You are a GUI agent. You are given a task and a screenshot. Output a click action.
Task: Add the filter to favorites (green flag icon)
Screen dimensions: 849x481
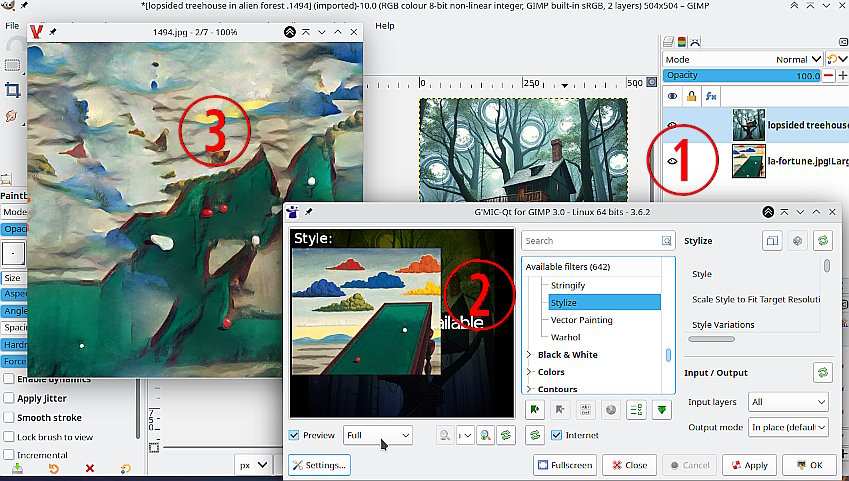coord(535,410)
